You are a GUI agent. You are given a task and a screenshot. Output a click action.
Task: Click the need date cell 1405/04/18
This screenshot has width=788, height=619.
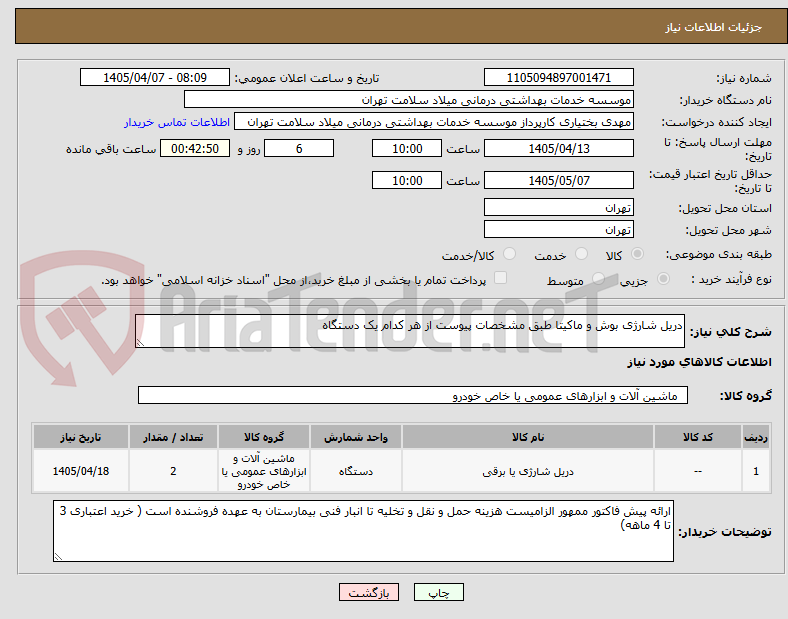pyautogui.click(x=81, y=471)
